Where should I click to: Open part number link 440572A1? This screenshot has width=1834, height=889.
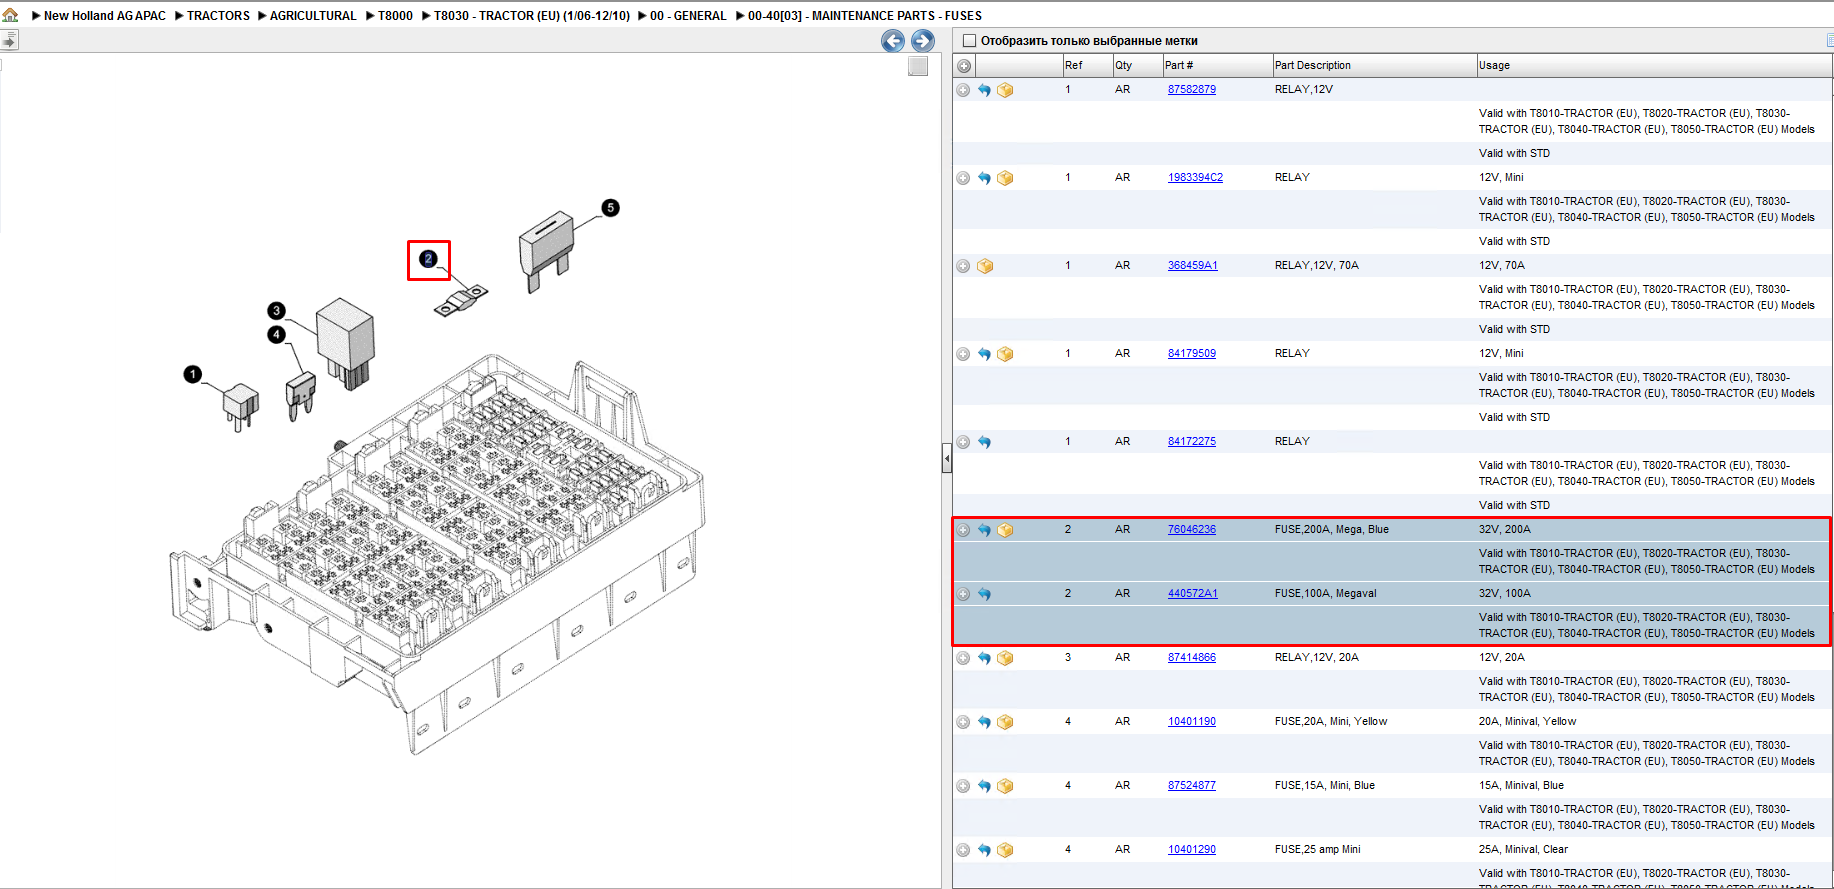(1193, 593)
